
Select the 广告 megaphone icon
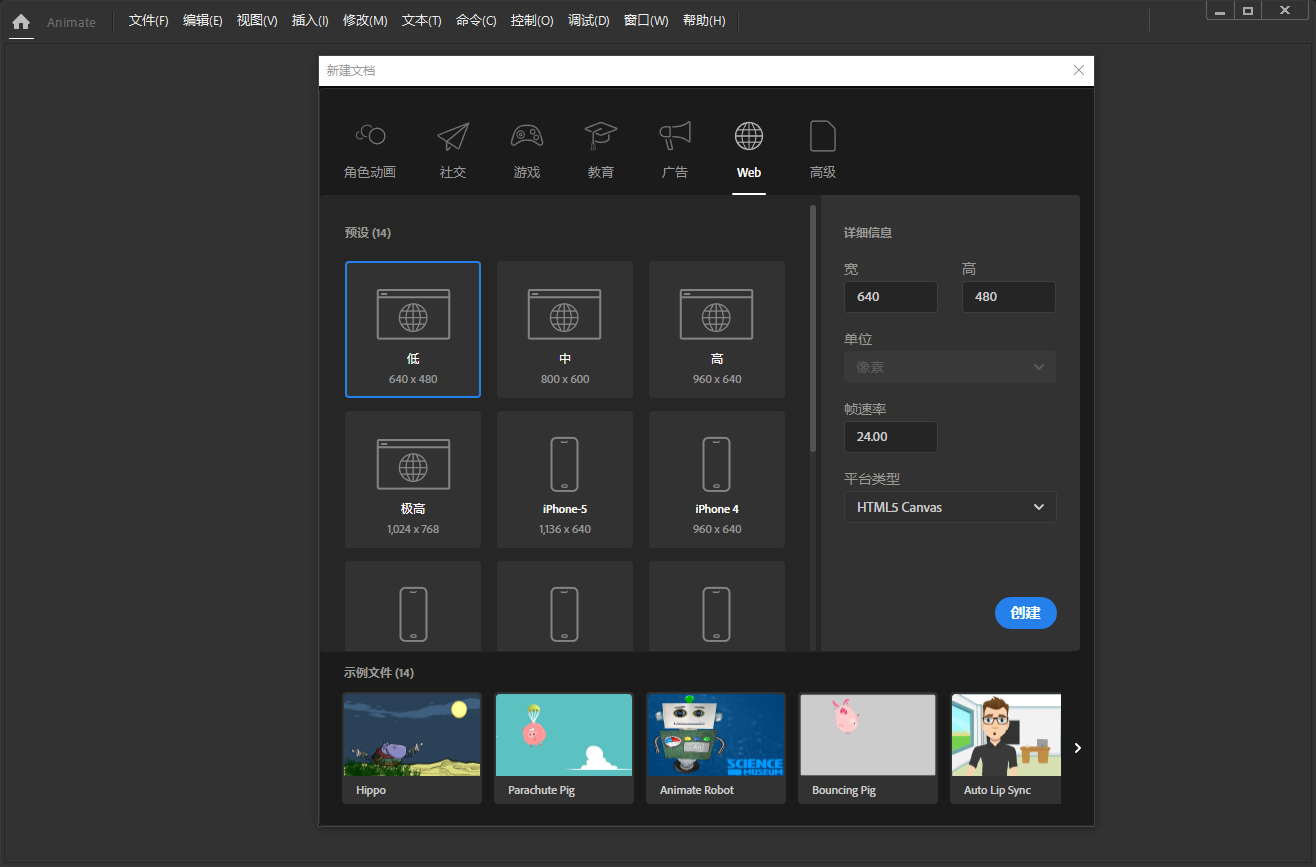click(675, 135)
